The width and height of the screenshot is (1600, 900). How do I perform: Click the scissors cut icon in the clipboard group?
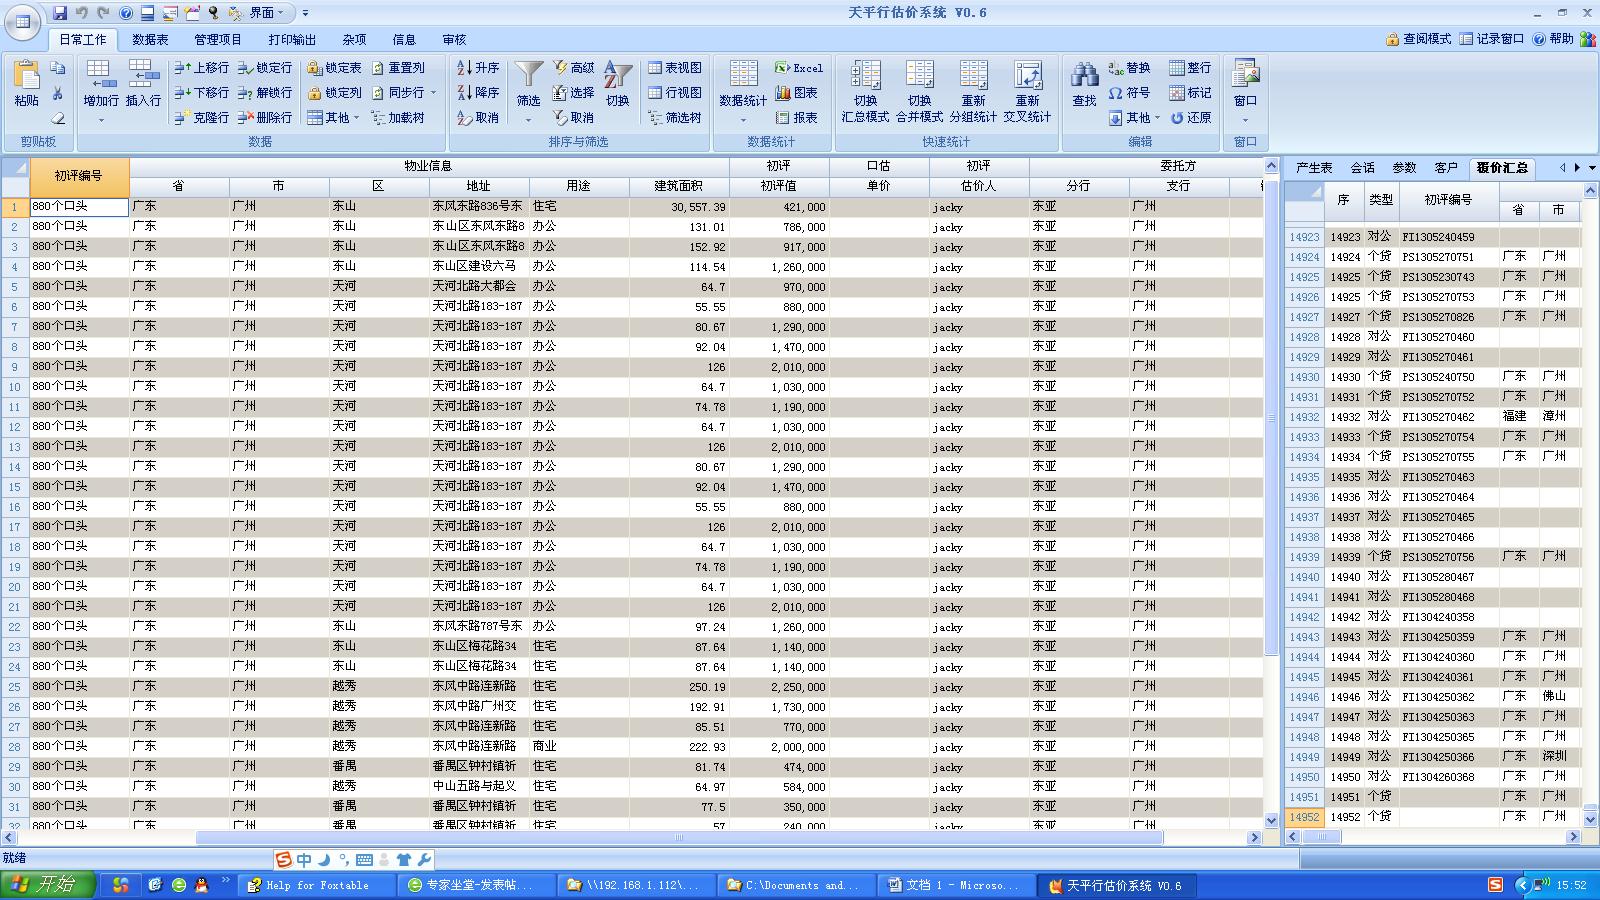tap(58, 93)
